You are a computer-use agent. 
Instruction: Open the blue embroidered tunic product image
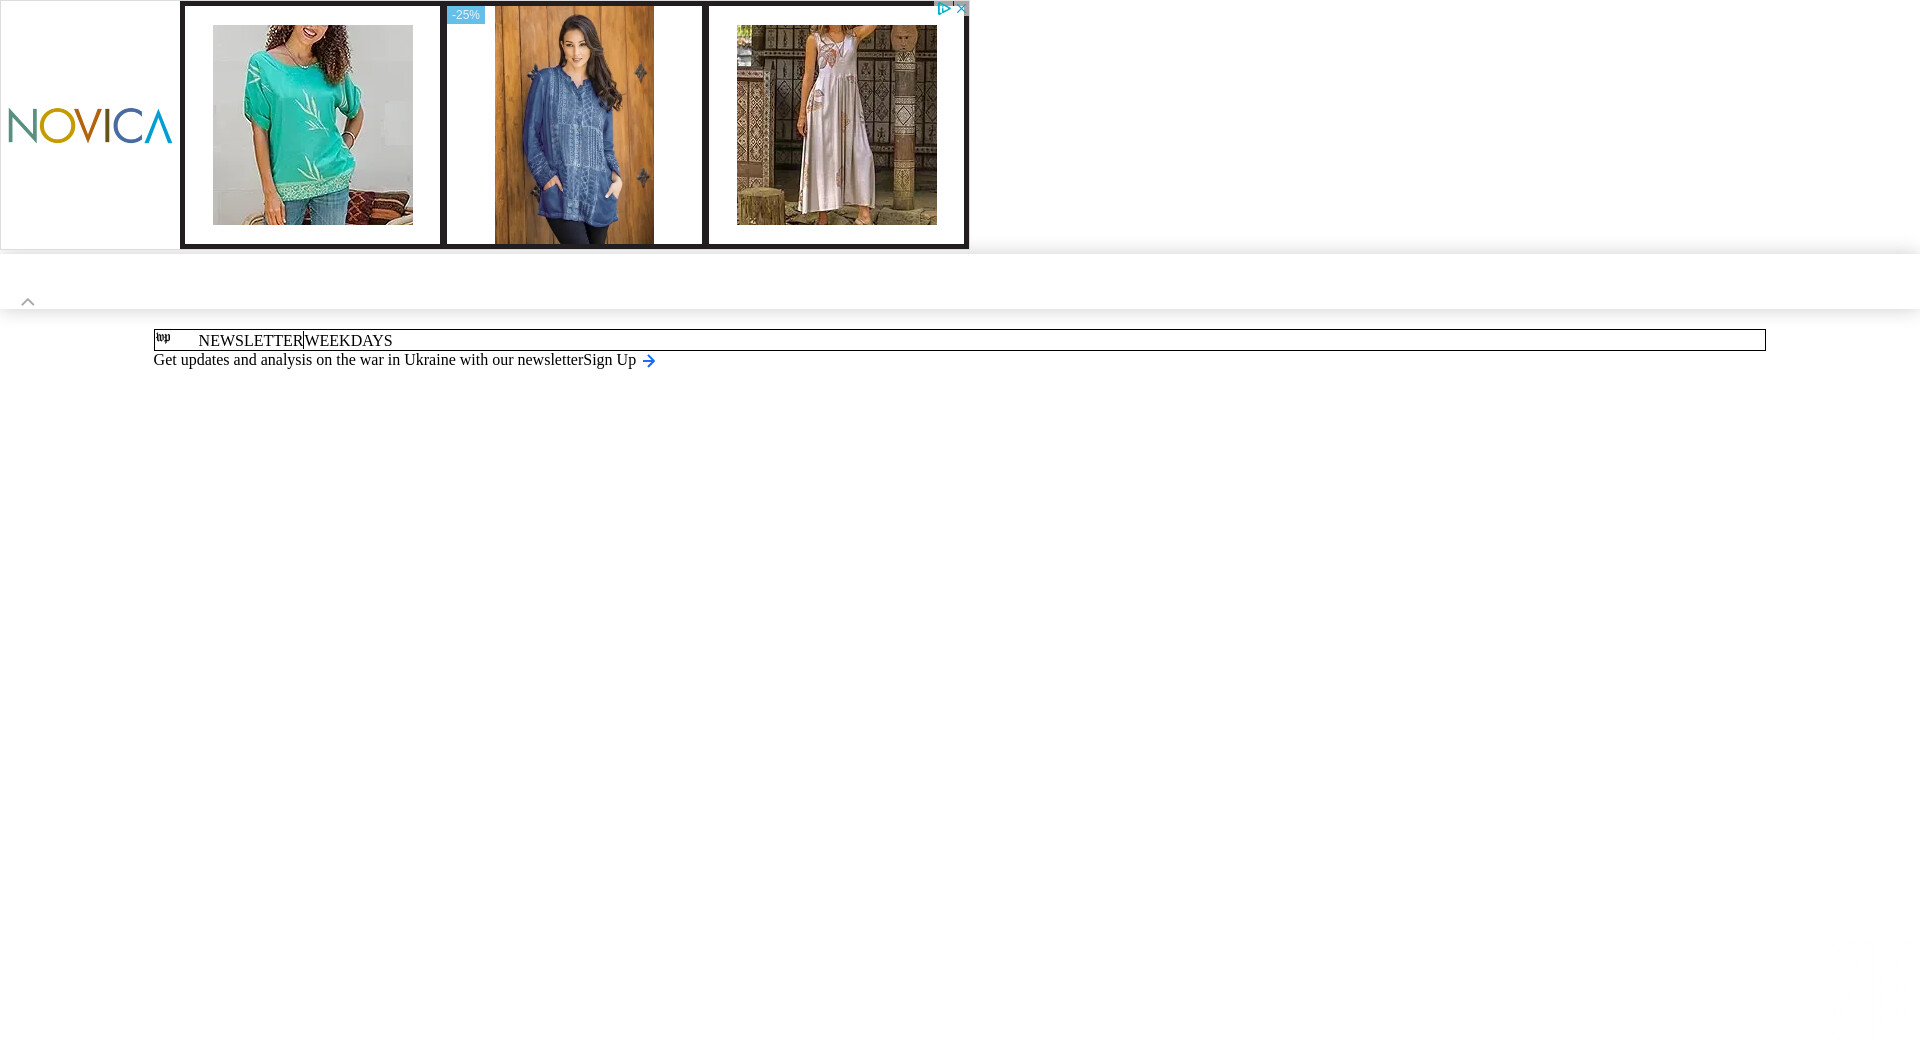[x=574, y=125]
